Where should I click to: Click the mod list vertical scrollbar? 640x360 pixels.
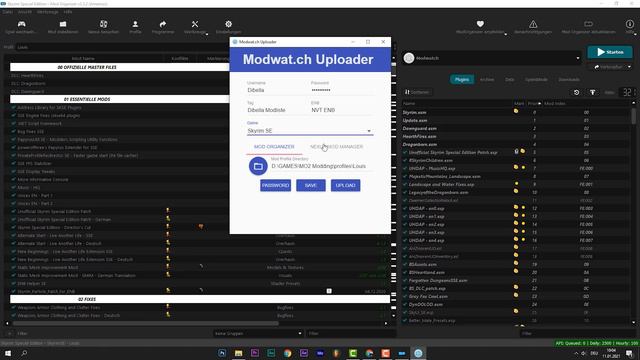[x=393, y=68]
